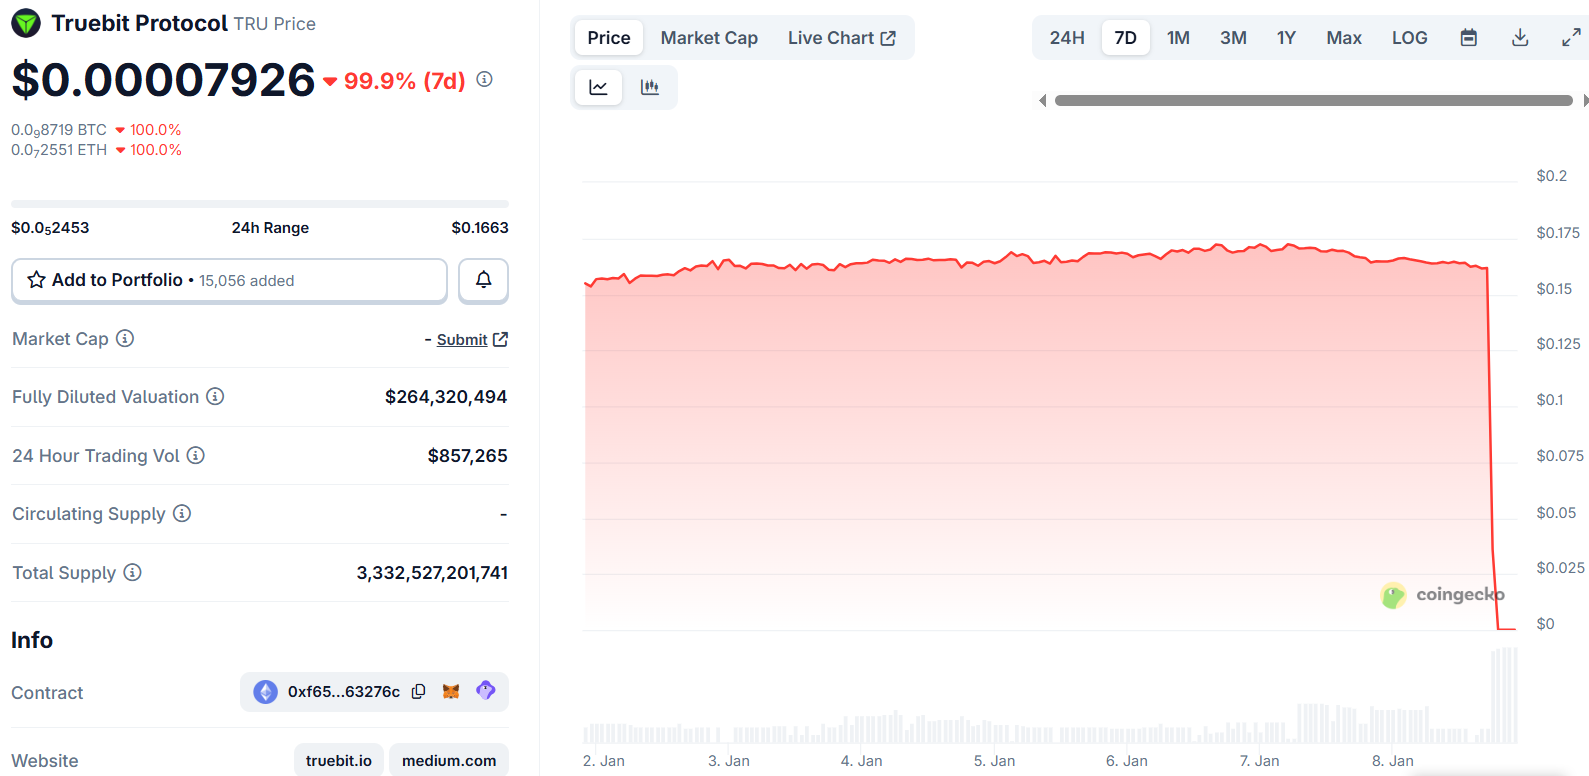Switch to candlestick chart view icon
The height and width of the screenshot is (776, 1589).
point(650,87)
